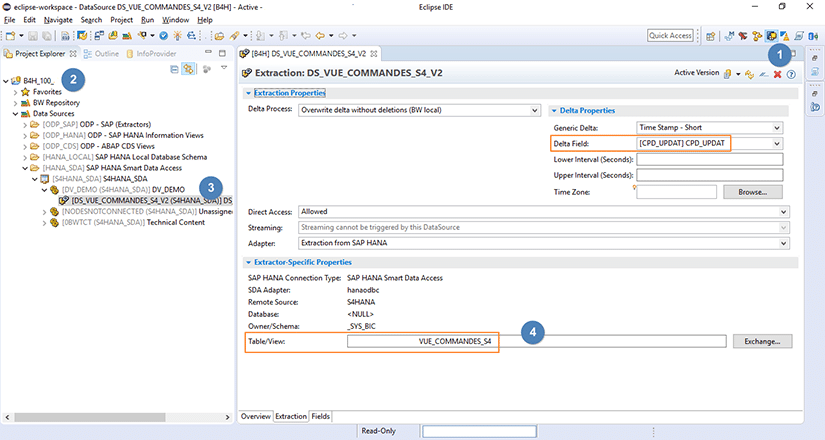The height and width of the screenshot is (440, 825).
Task: Open the Run menu
Action: point(147,20)
